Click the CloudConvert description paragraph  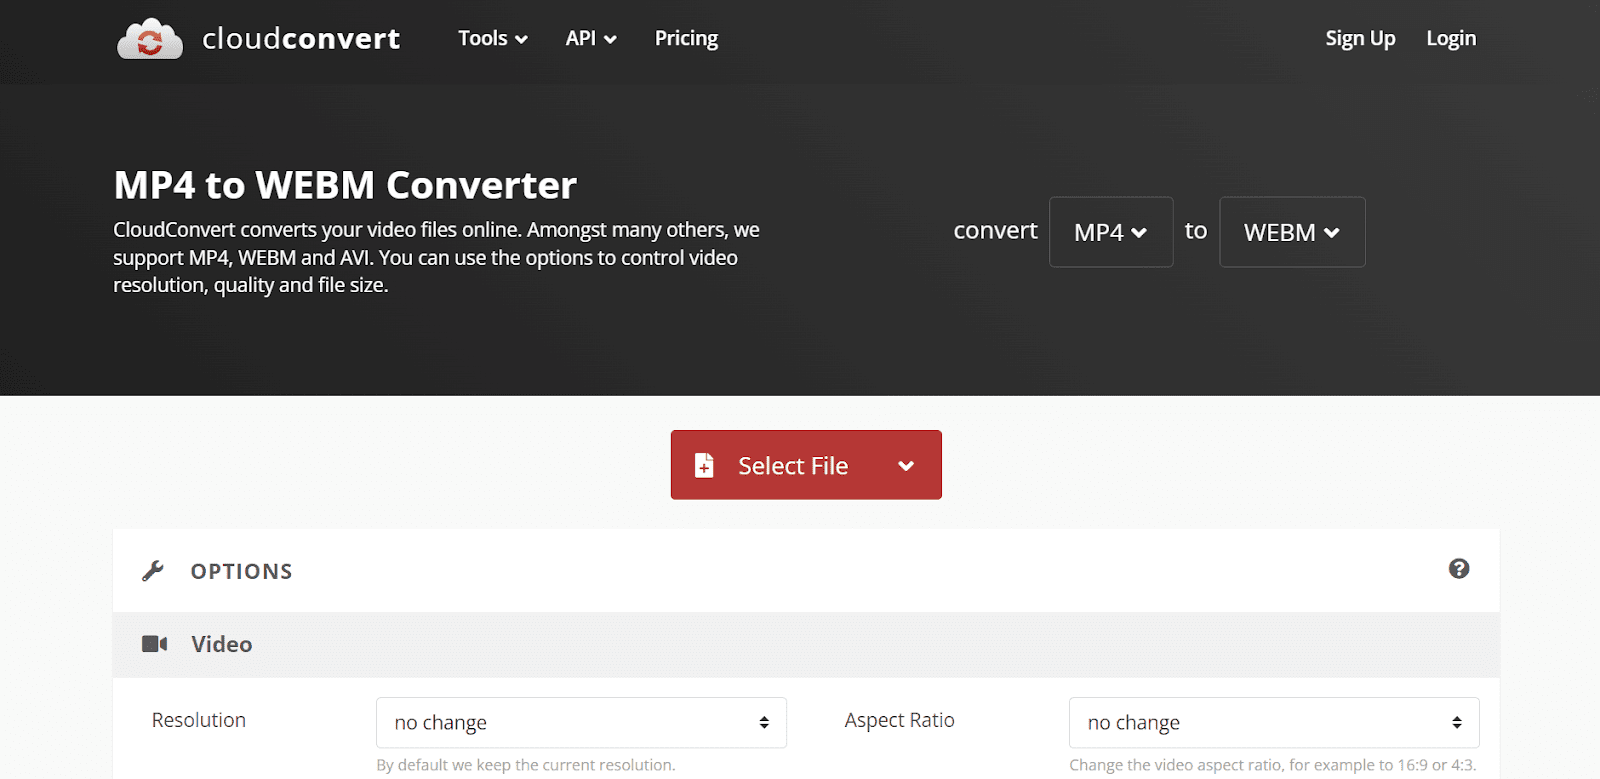click(436, 257)
